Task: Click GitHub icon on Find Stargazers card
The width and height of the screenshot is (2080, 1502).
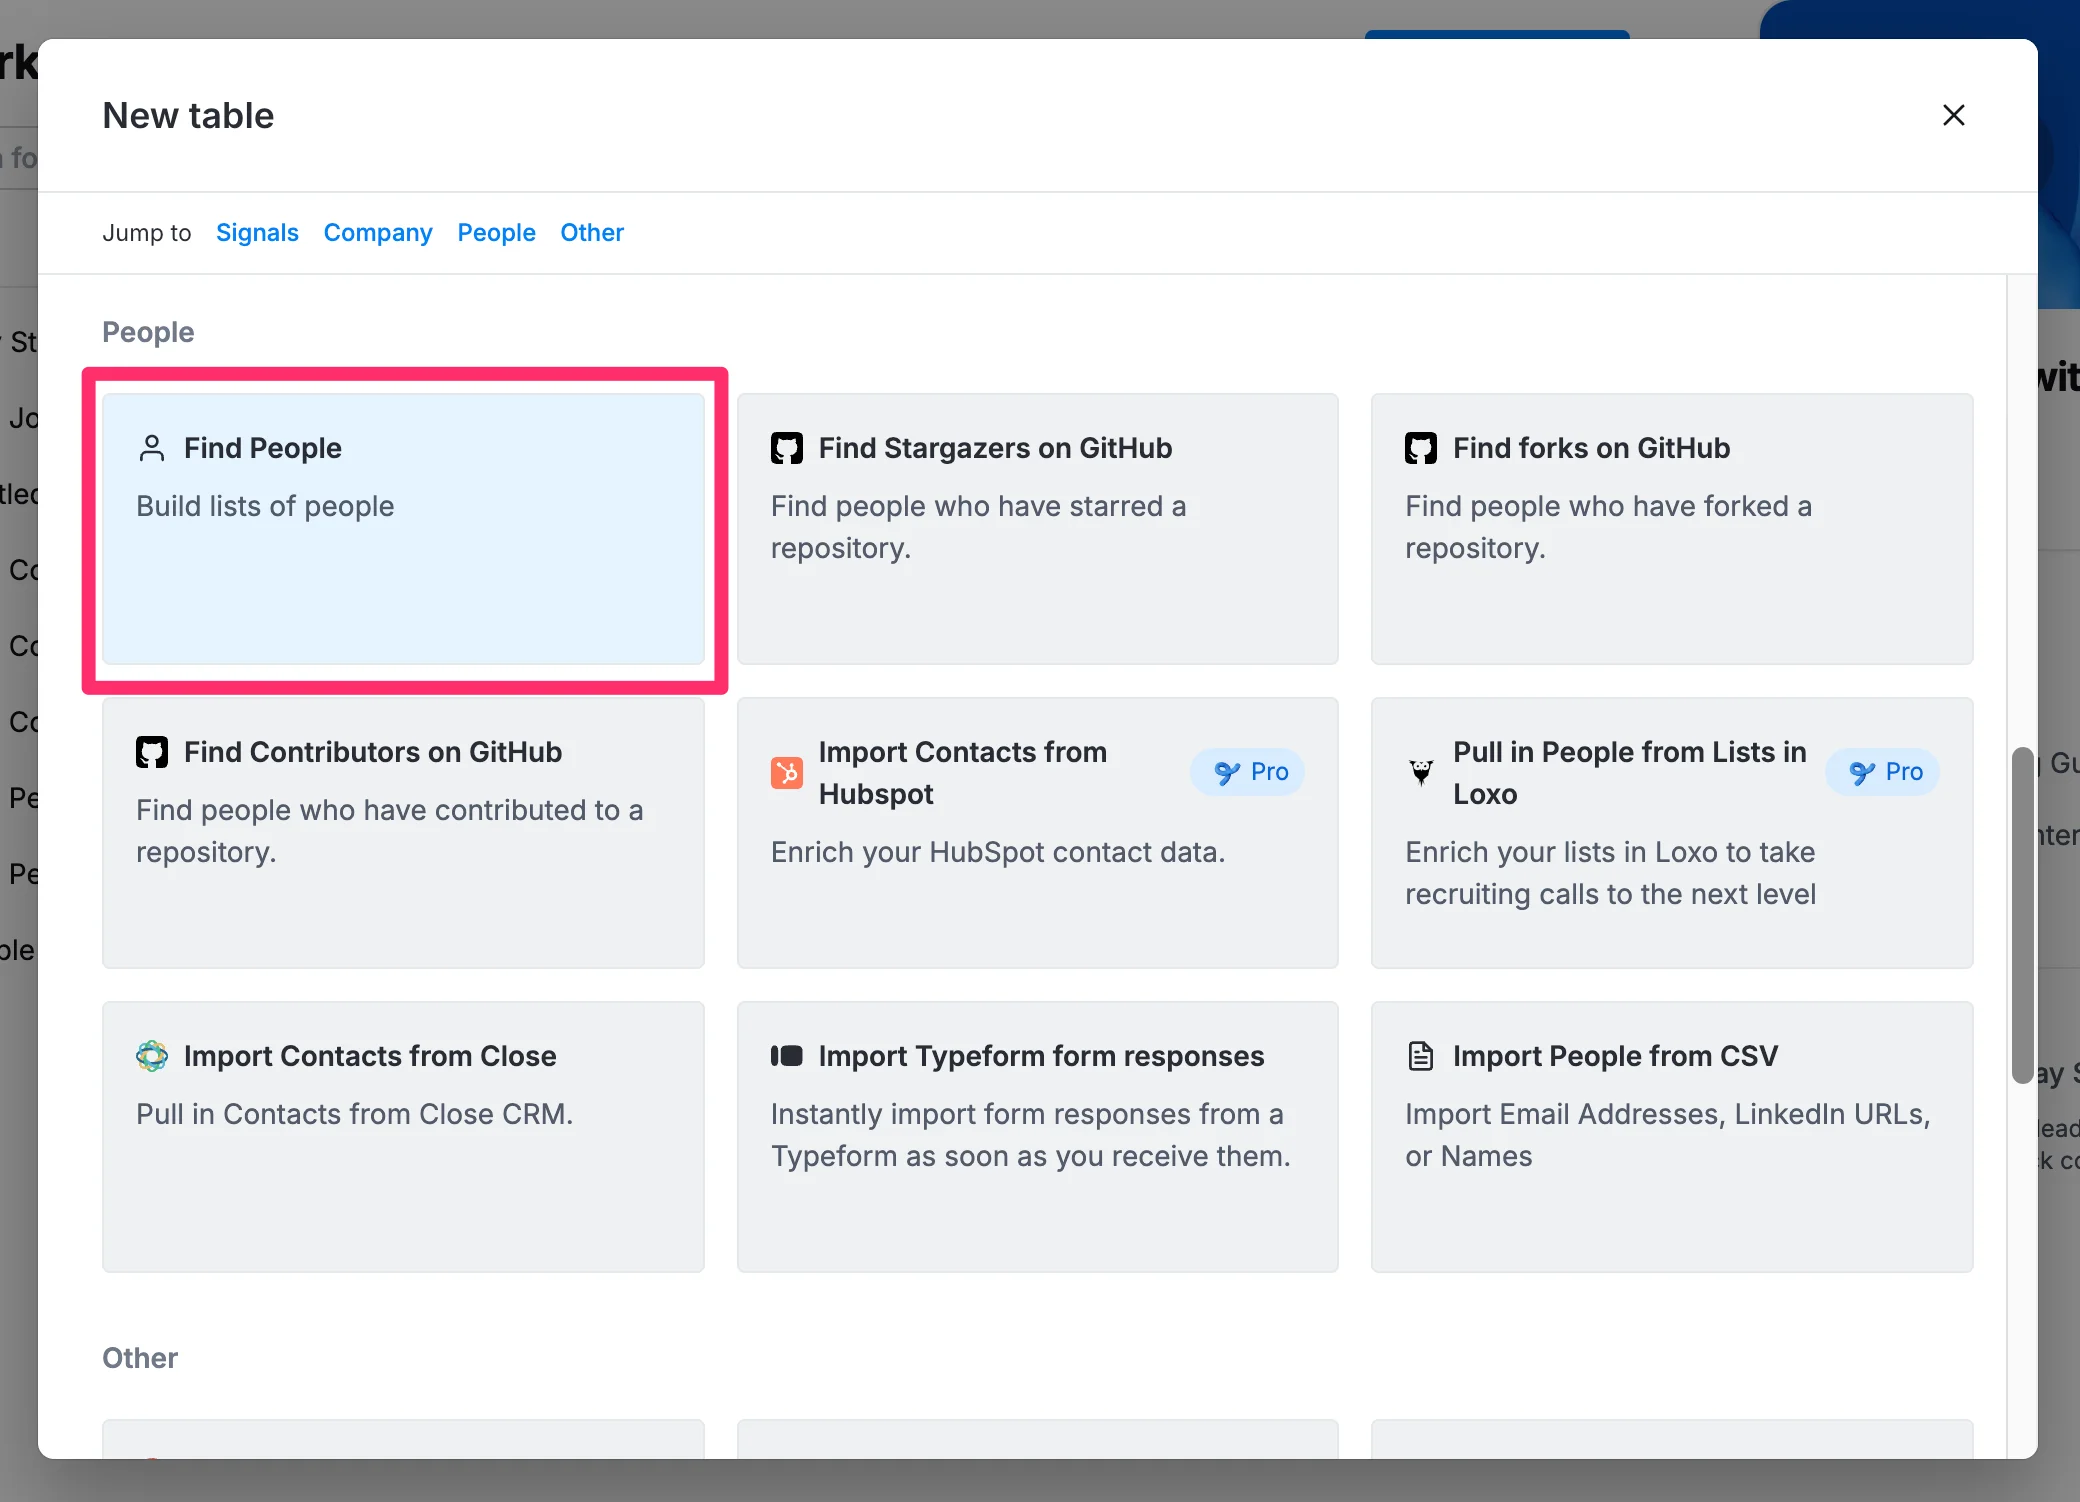Action: 787,448
